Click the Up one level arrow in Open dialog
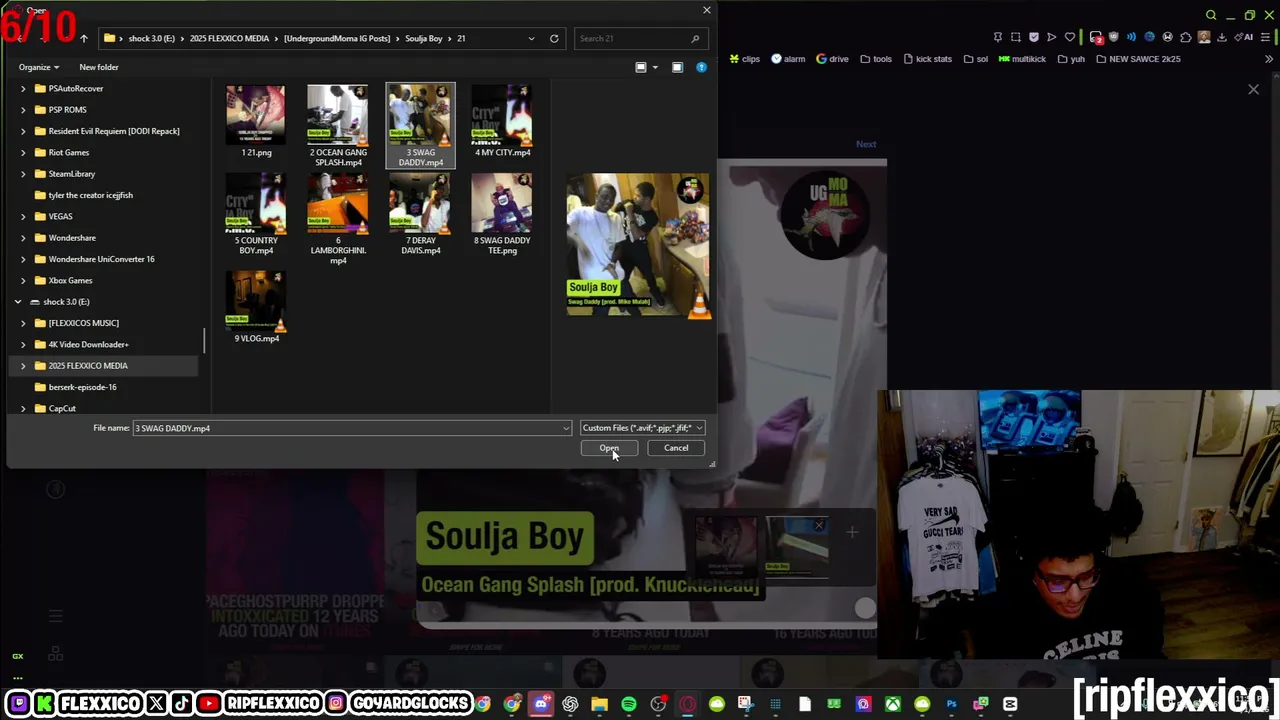The height and width of the screenshot is (720, 1280). tap(83, 39)
